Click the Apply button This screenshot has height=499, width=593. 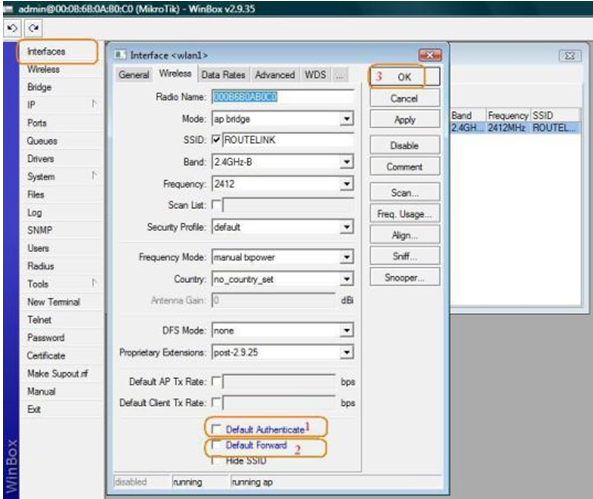pos(404,120)
